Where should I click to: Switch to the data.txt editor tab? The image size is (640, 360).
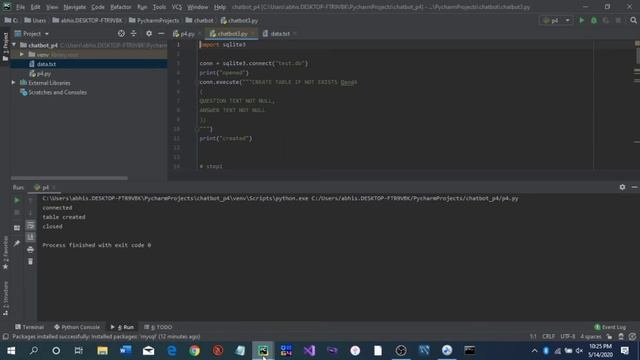click(280, 33)
